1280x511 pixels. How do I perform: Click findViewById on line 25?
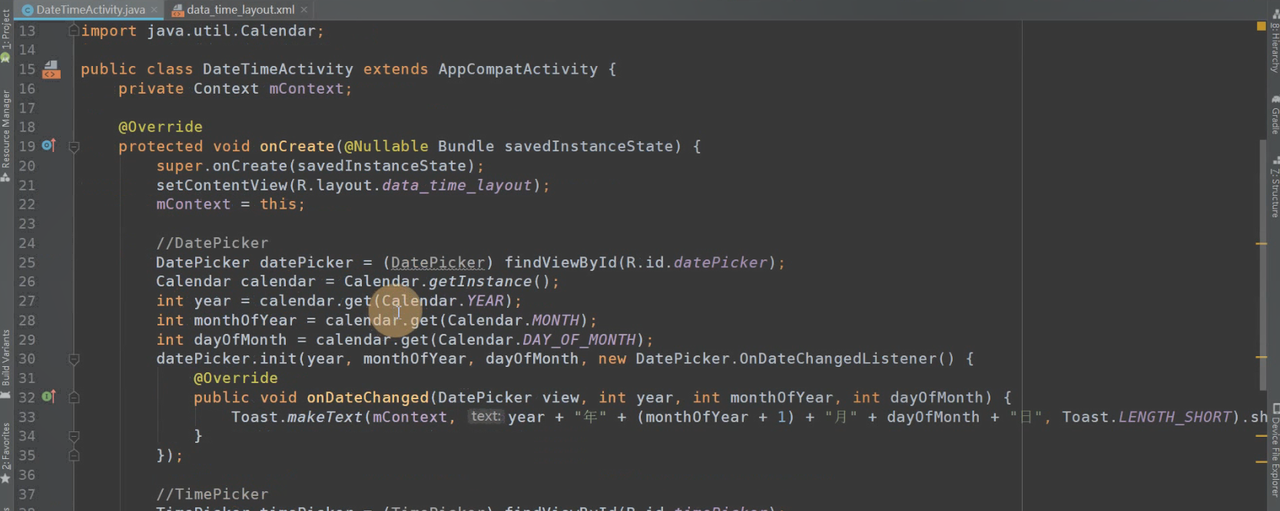pyautogui.click(x=560, y=263)
